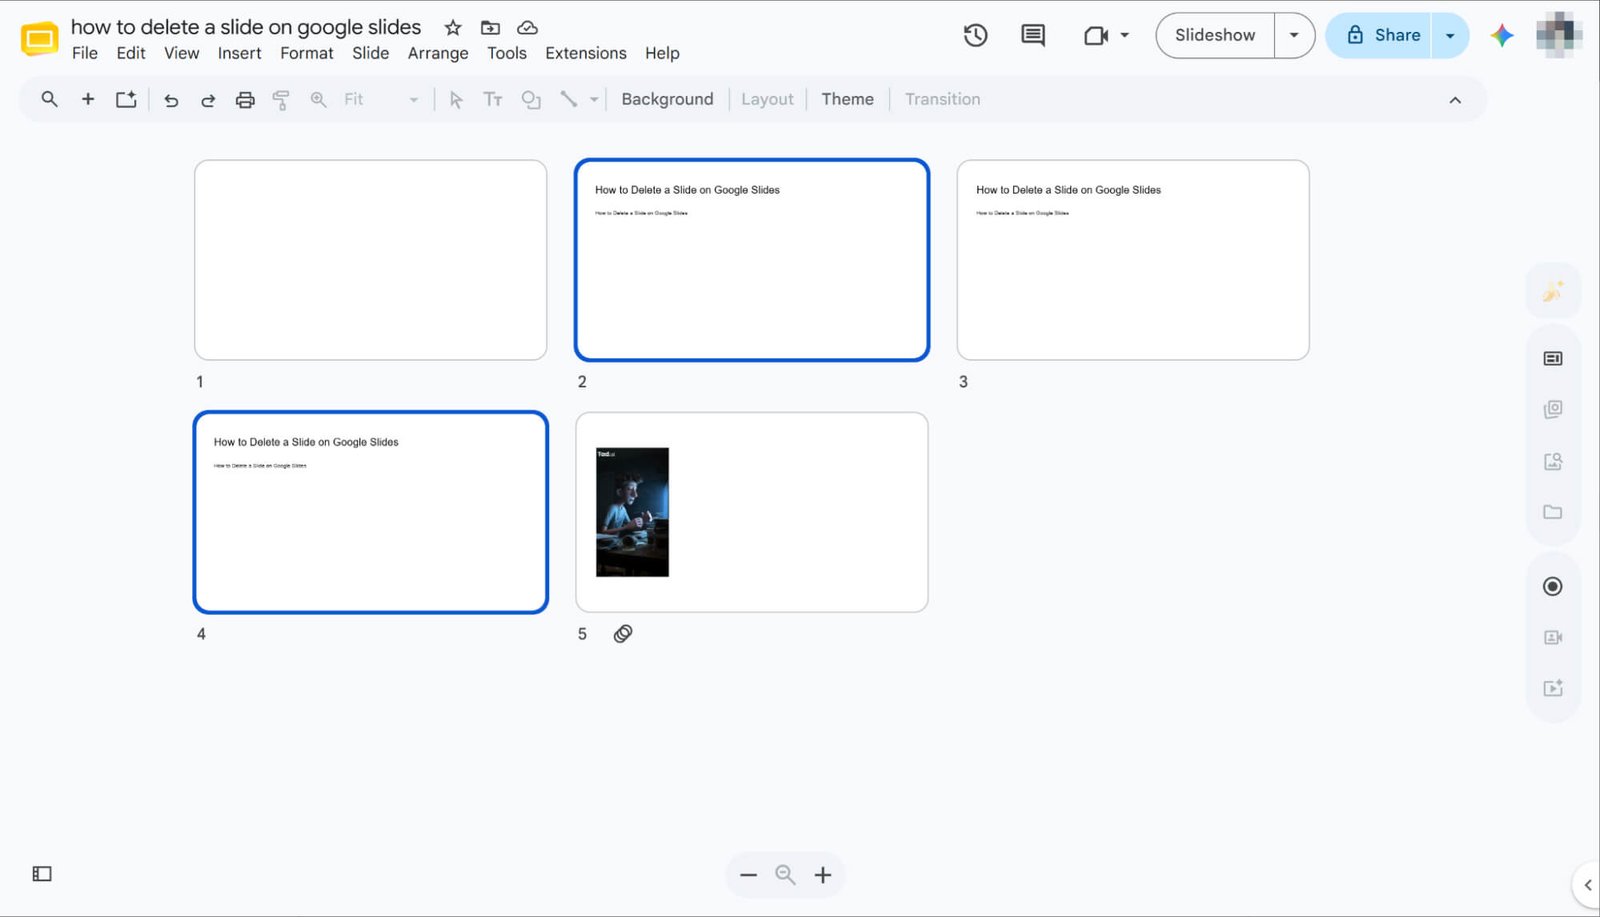1600x917 pixels.
Task: Click the video call camera icon
Action: click(x=1096, y=35)
